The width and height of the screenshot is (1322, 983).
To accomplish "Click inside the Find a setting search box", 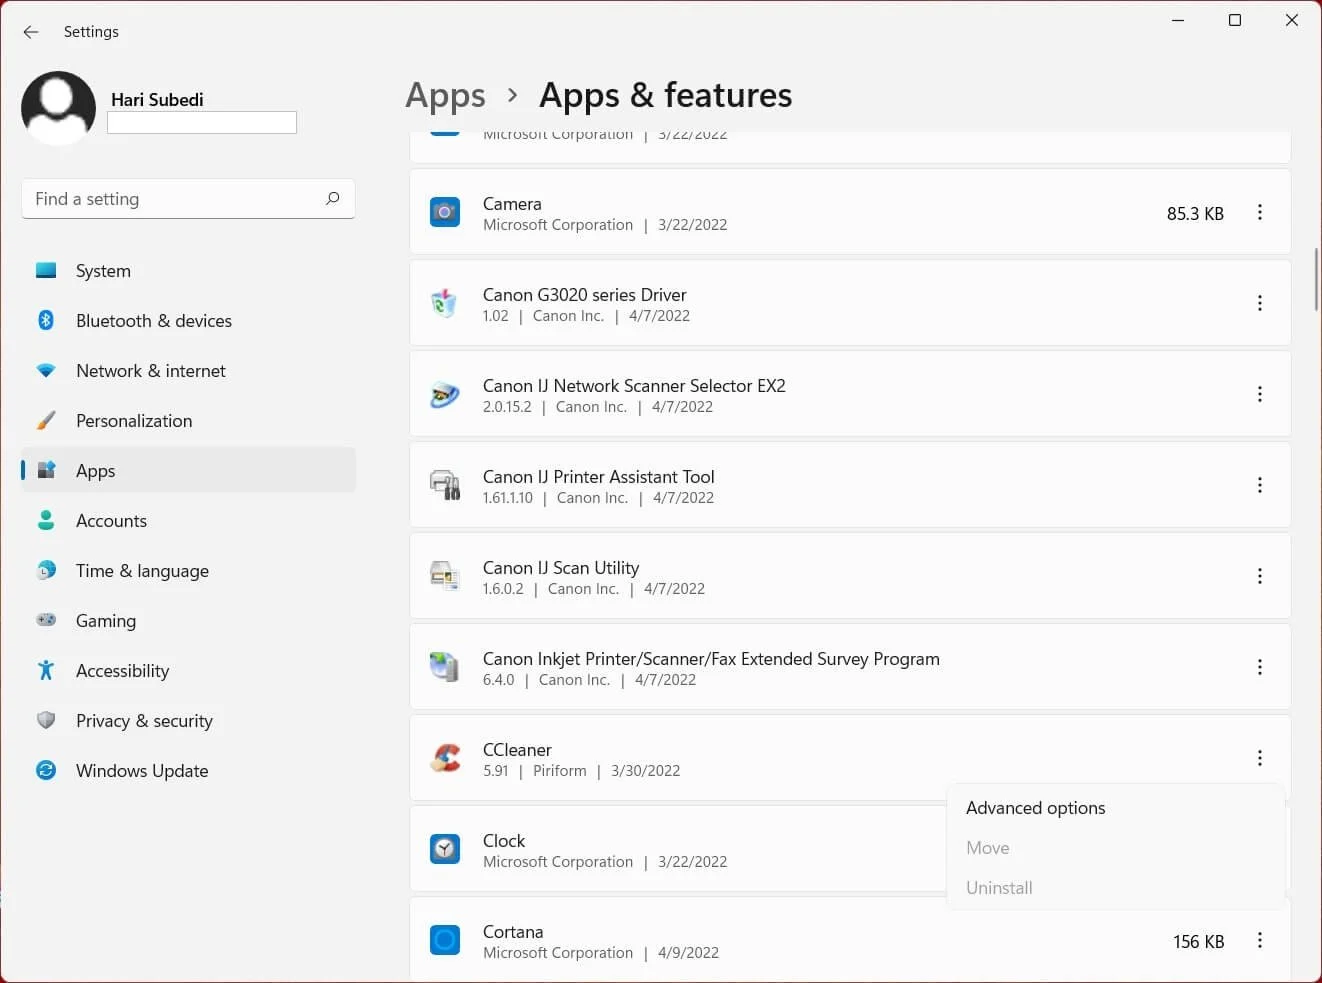I will coord(170,198).
